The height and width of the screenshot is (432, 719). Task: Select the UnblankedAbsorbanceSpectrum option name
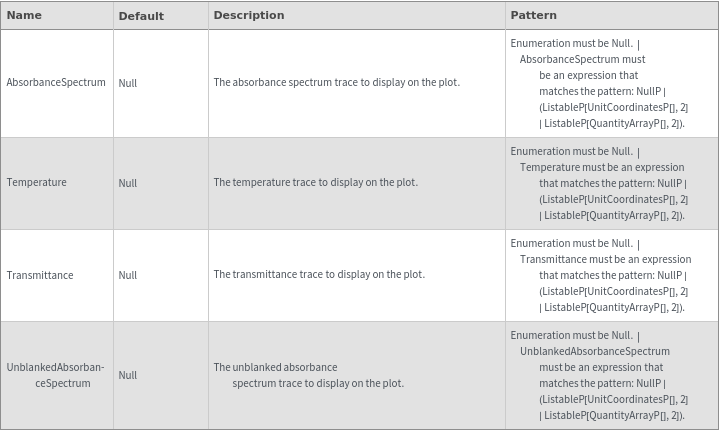[x=56, y=375]
